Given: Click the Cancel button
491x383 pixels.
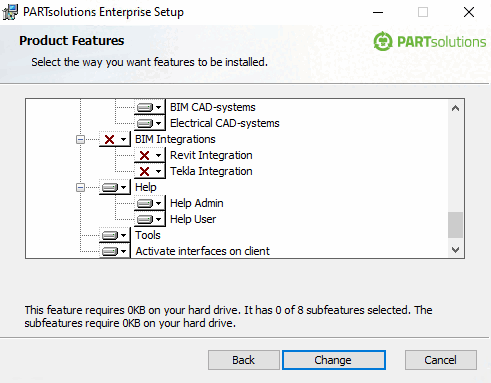Looking at the screenshot, I should pos(441,360).
